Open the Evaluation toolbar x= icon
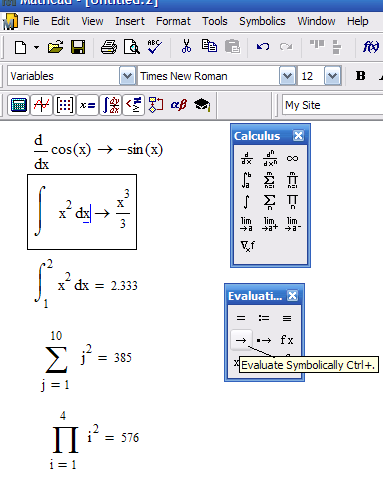Screen dimensions: 383x486 click(87, 105)
